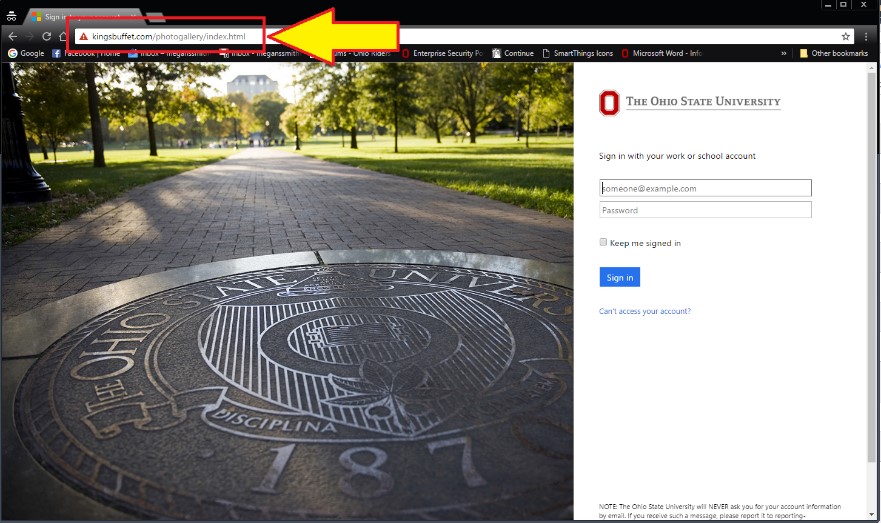This screenshot has width=881, height=523.
Task: Click the kingsbuffet.com address bar URL
Action: [169, 37]
